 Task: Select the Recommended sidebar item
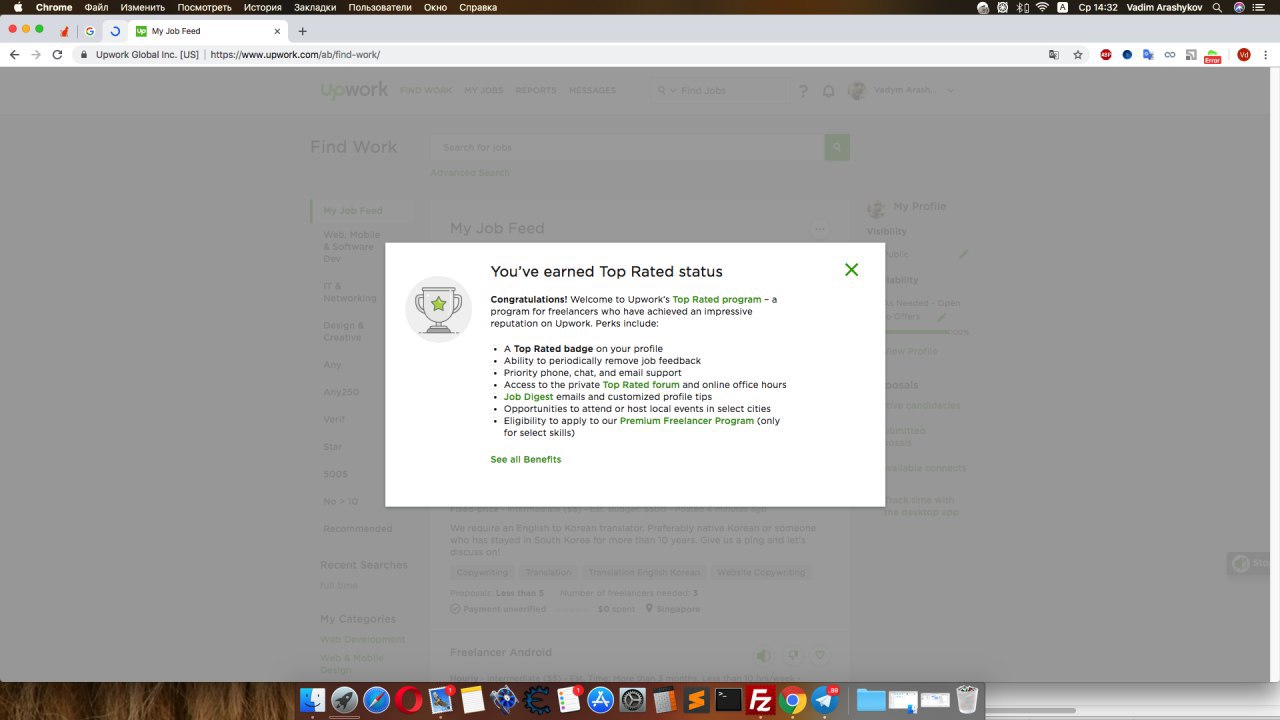click(358, 529)
